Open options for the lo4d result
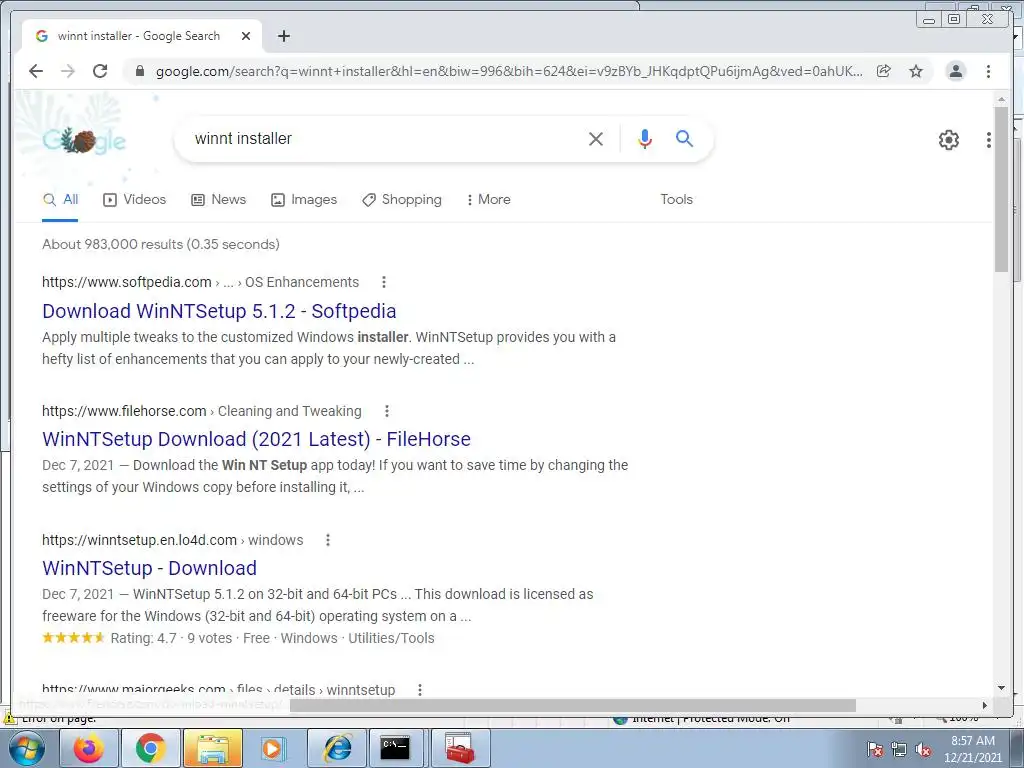This screenshot has width=1024, height=768. coord(328,540)
